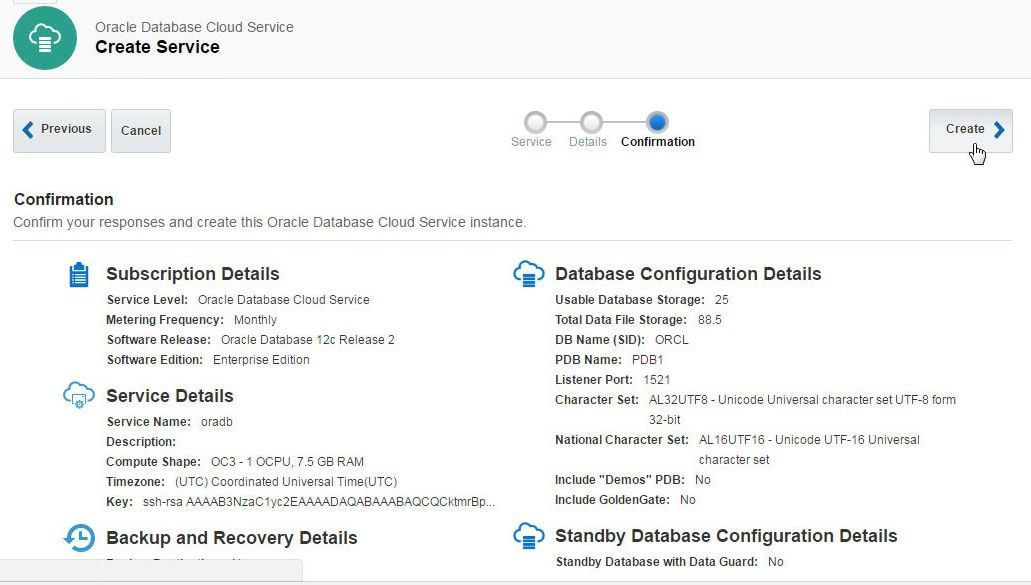Click Create to provision the service
This screenshot has height=585, width=1031.
pos(971,131)
